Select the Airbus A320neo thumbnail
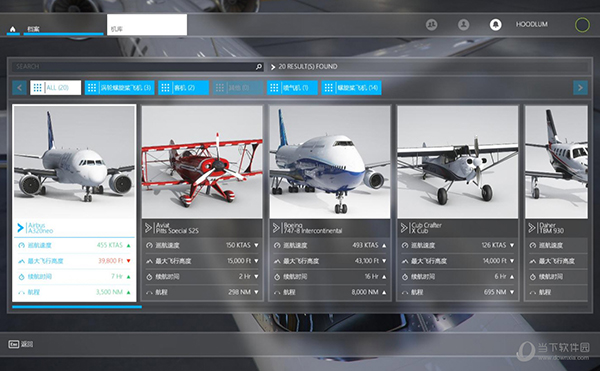Screen dimensions: 600x371 coord(74,162)
